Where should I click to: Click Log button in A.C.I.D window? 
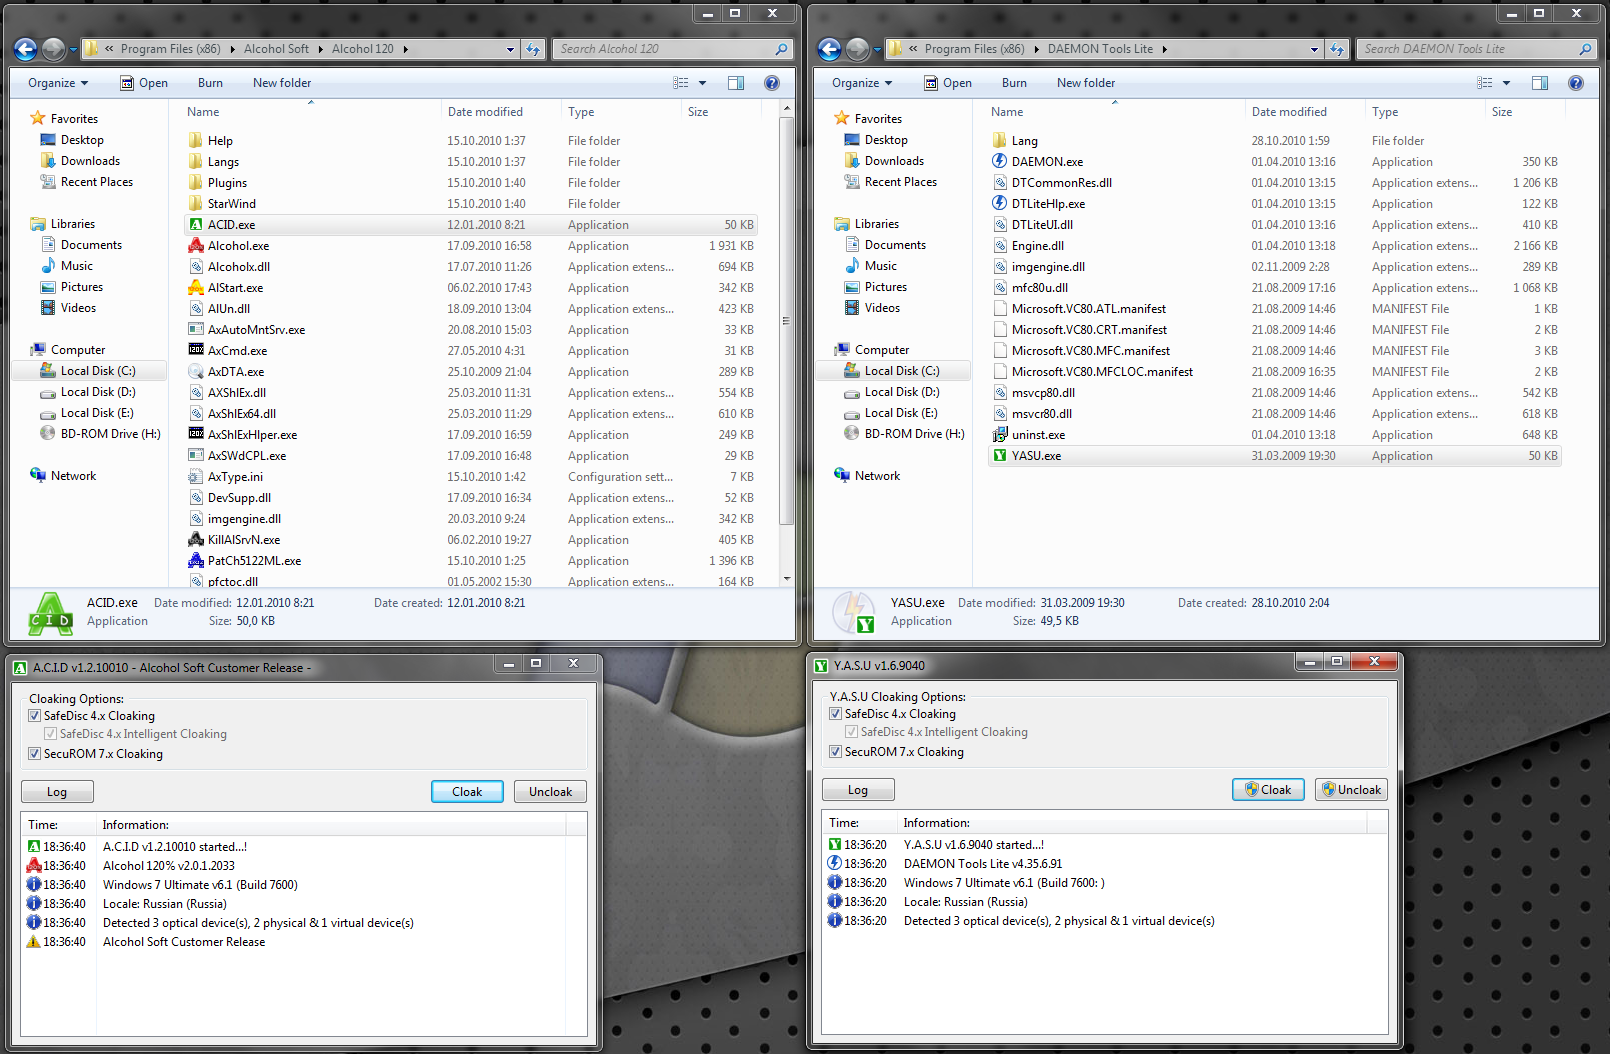point(57,792)
